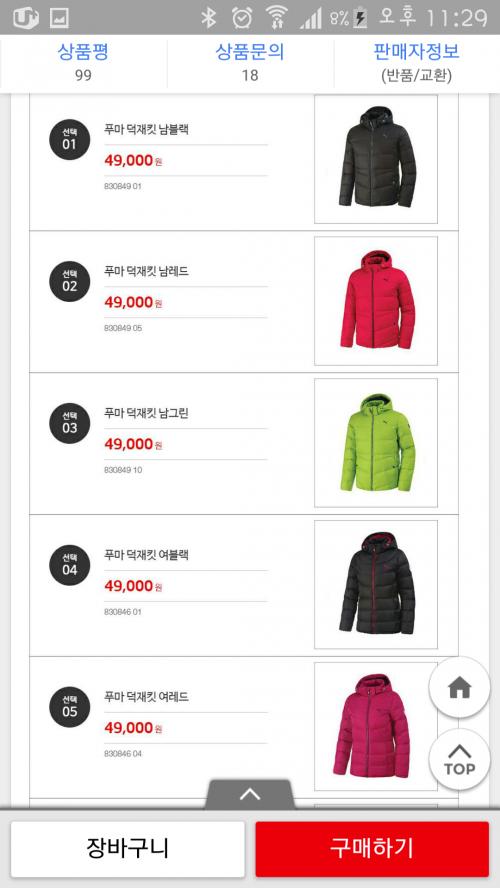This screenshot has height=888, width=500.
Task: Open the red men's jacket thumbnail
Action: tap(376, 301)
